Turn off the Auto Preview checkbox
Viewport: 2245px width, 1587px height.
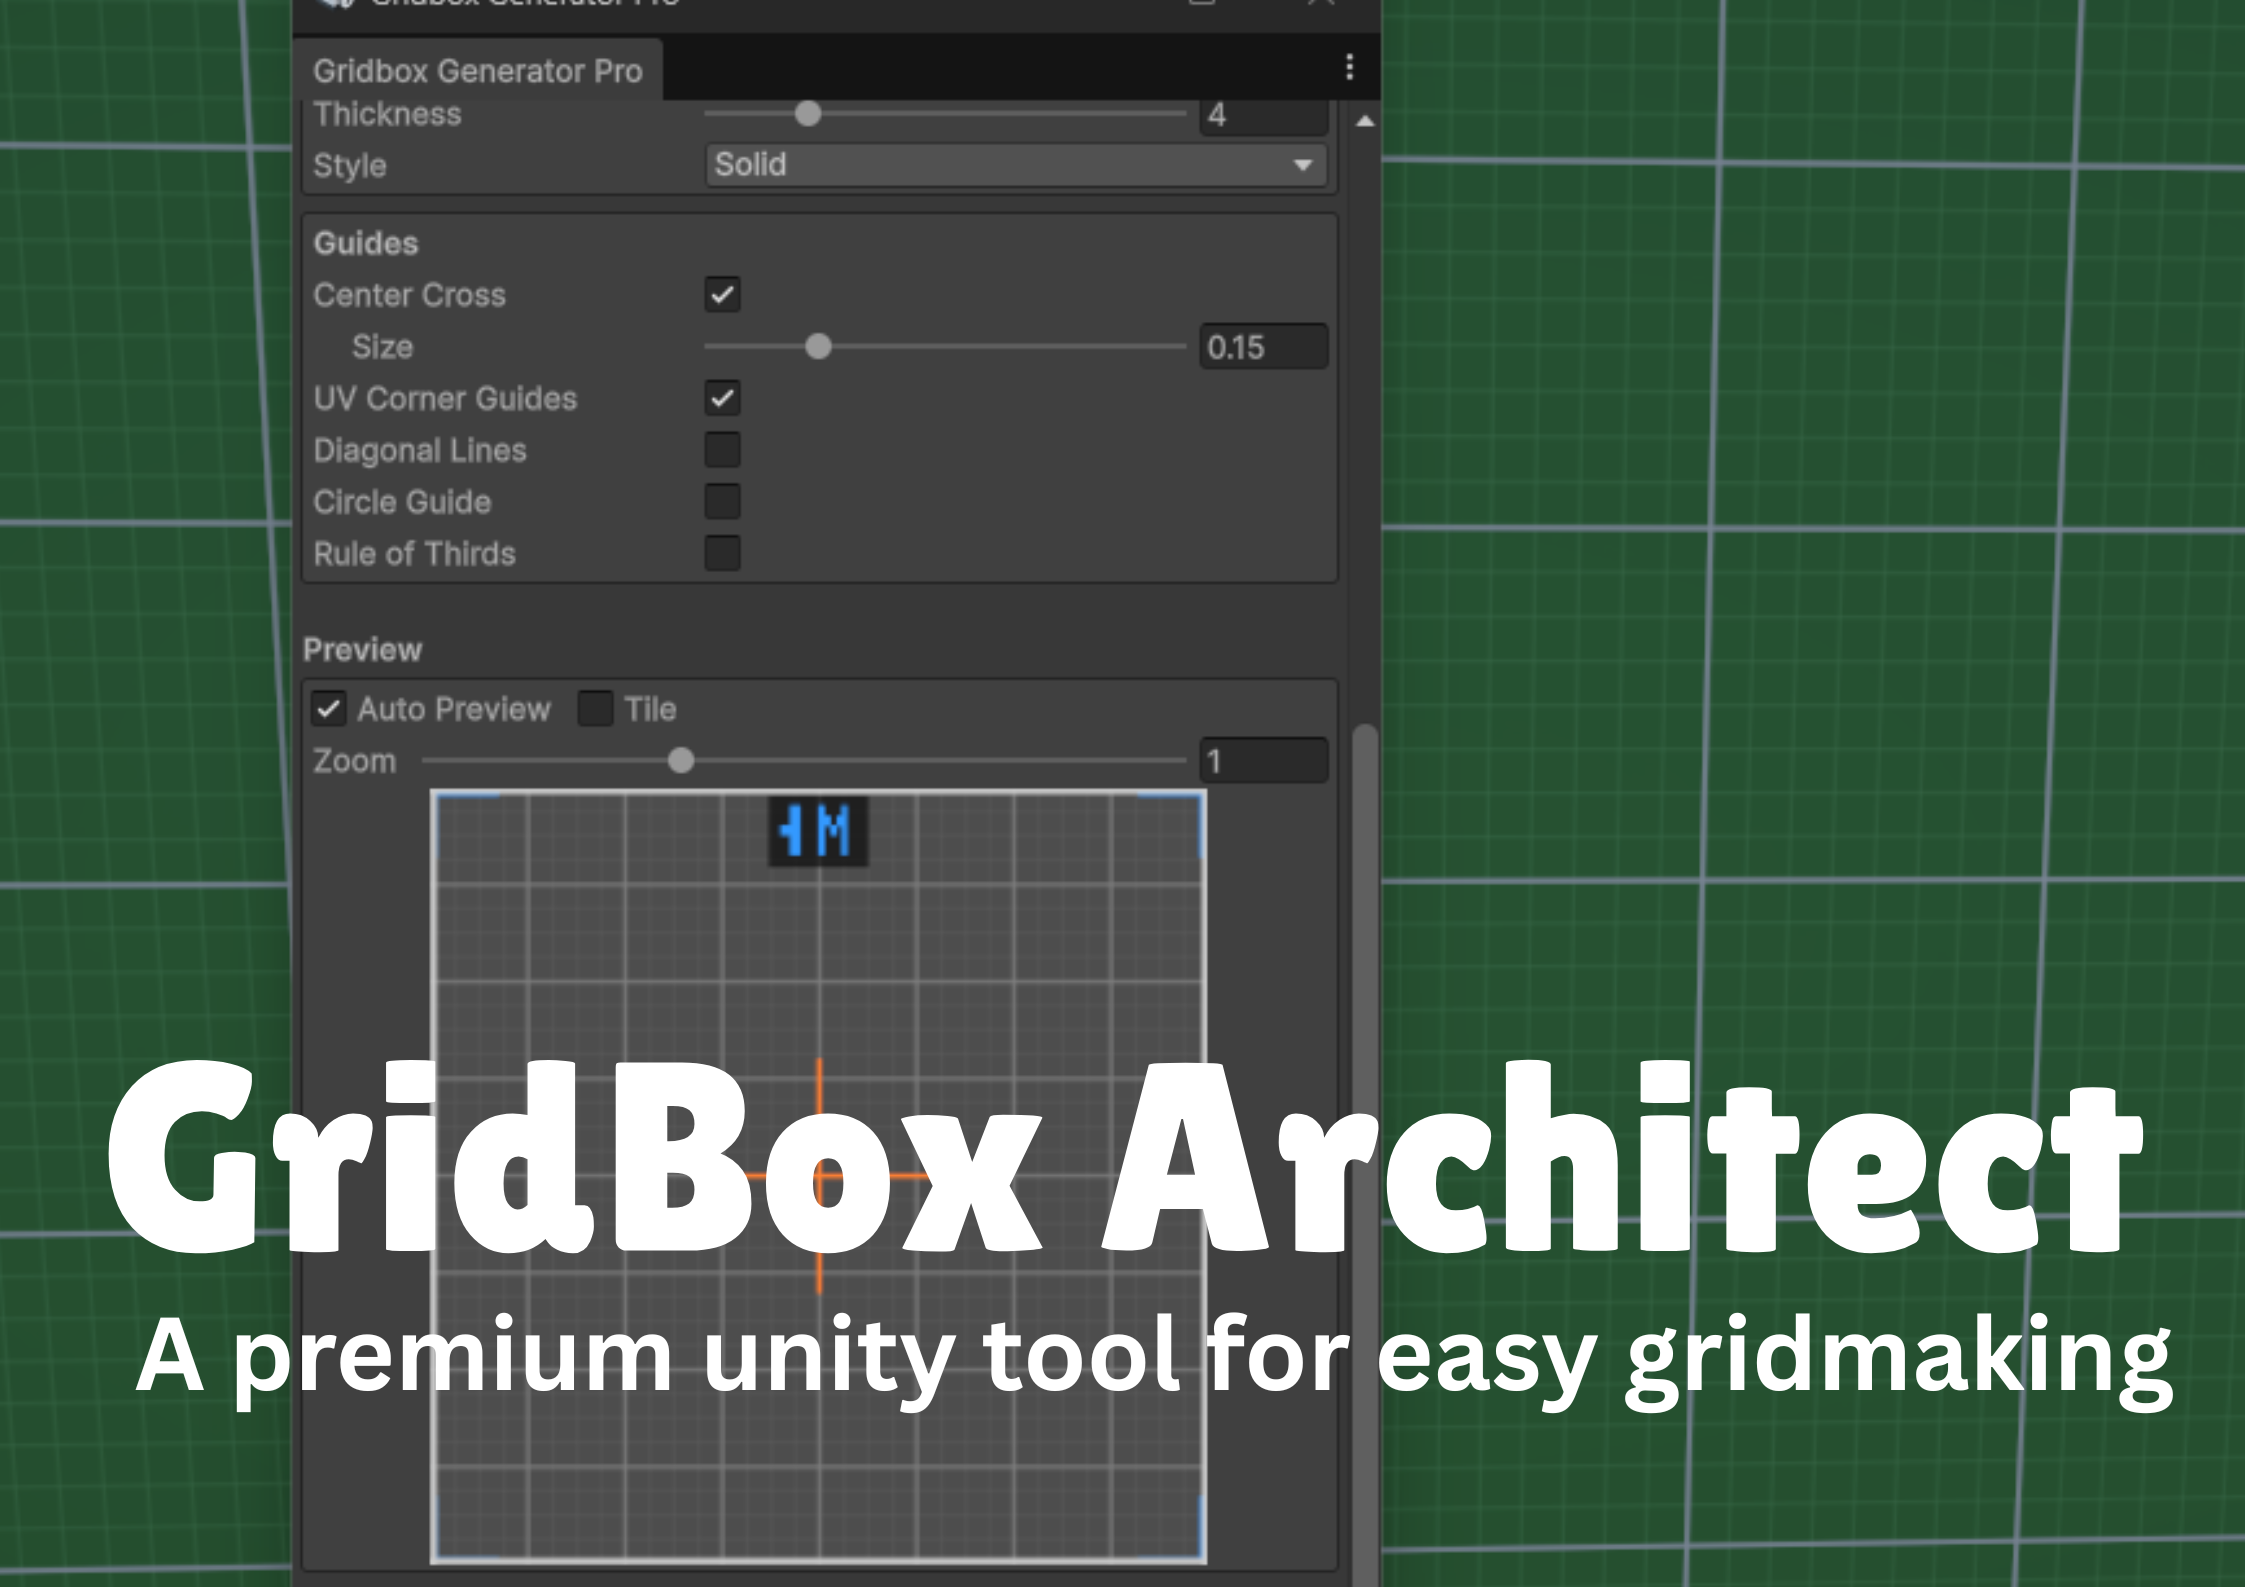pyautogui.click(x=328, y=709)
